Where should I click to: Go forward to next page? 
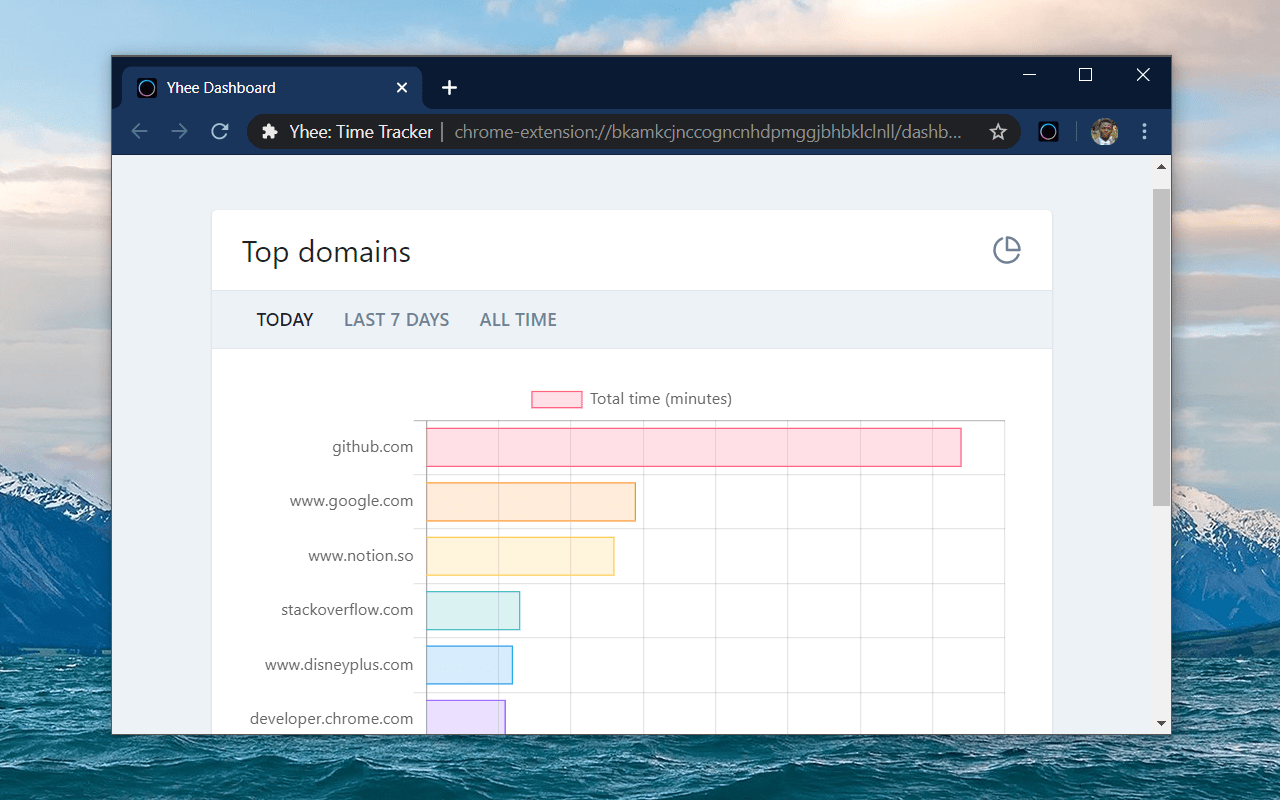point(179,131)
